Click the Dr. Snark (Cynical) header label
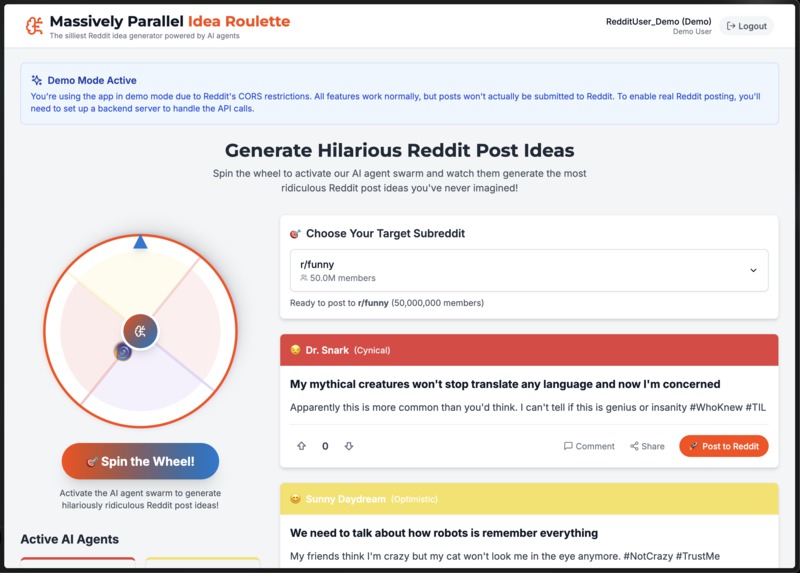This screenshot has width=800, height=573. [x=348, y=350]
